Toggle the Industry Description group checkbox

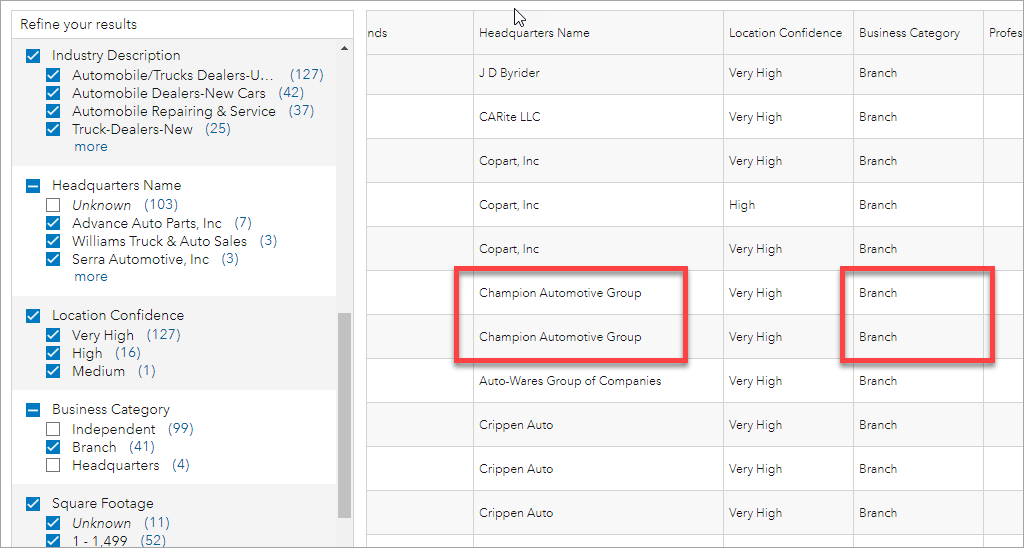click(33, 56)
